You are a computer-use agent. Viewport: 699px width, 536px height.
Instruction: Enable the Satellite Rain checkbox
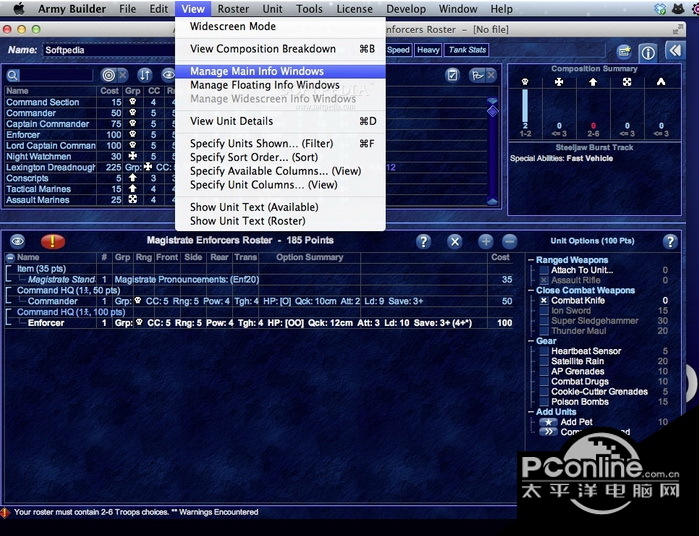[x=544, y=361]
